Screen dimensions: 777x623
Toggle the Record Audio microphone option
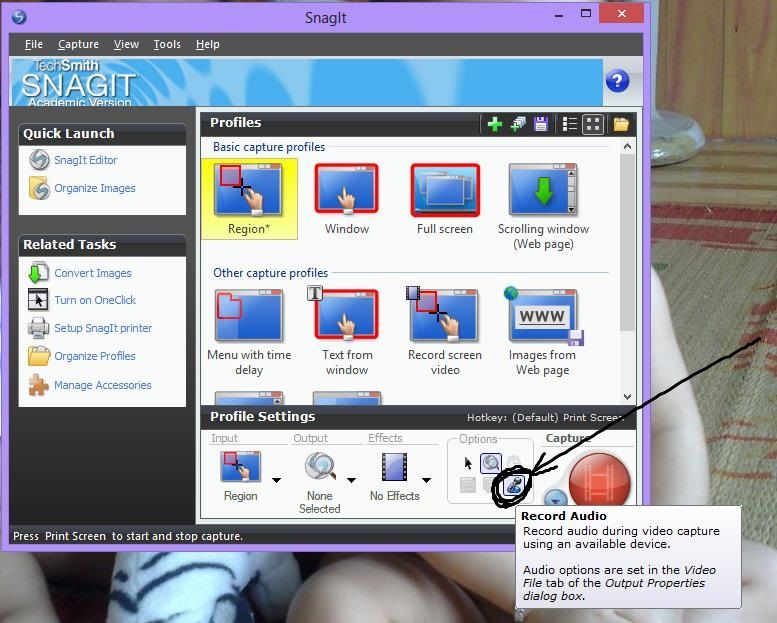click(514, 485)
